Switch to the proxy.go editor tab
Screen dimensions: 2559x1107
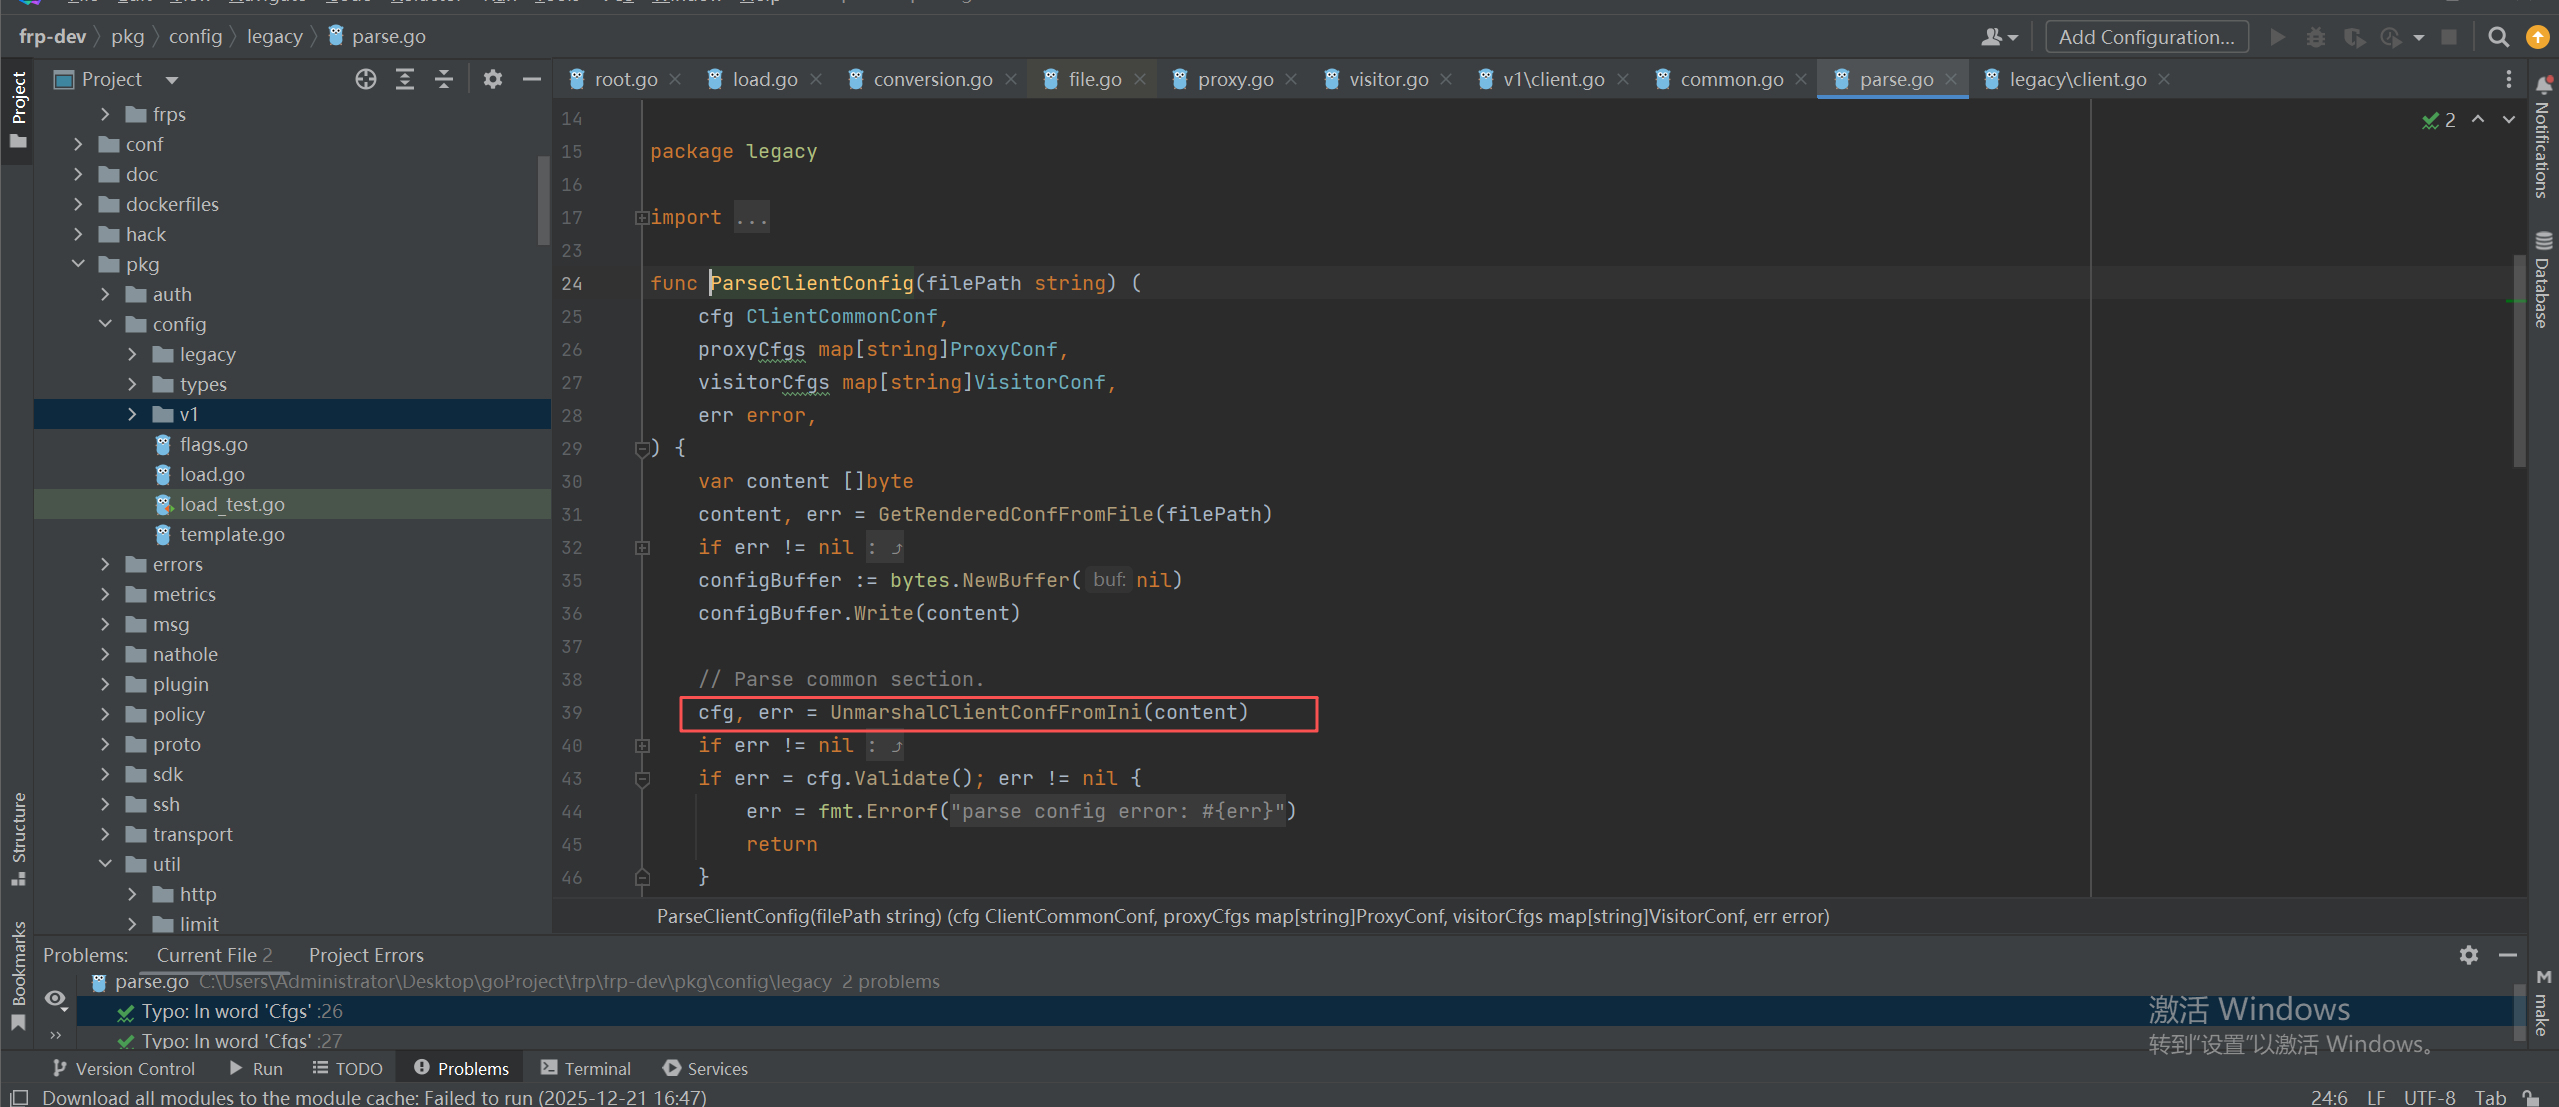pyautogui.click(x=1235, y=79)
